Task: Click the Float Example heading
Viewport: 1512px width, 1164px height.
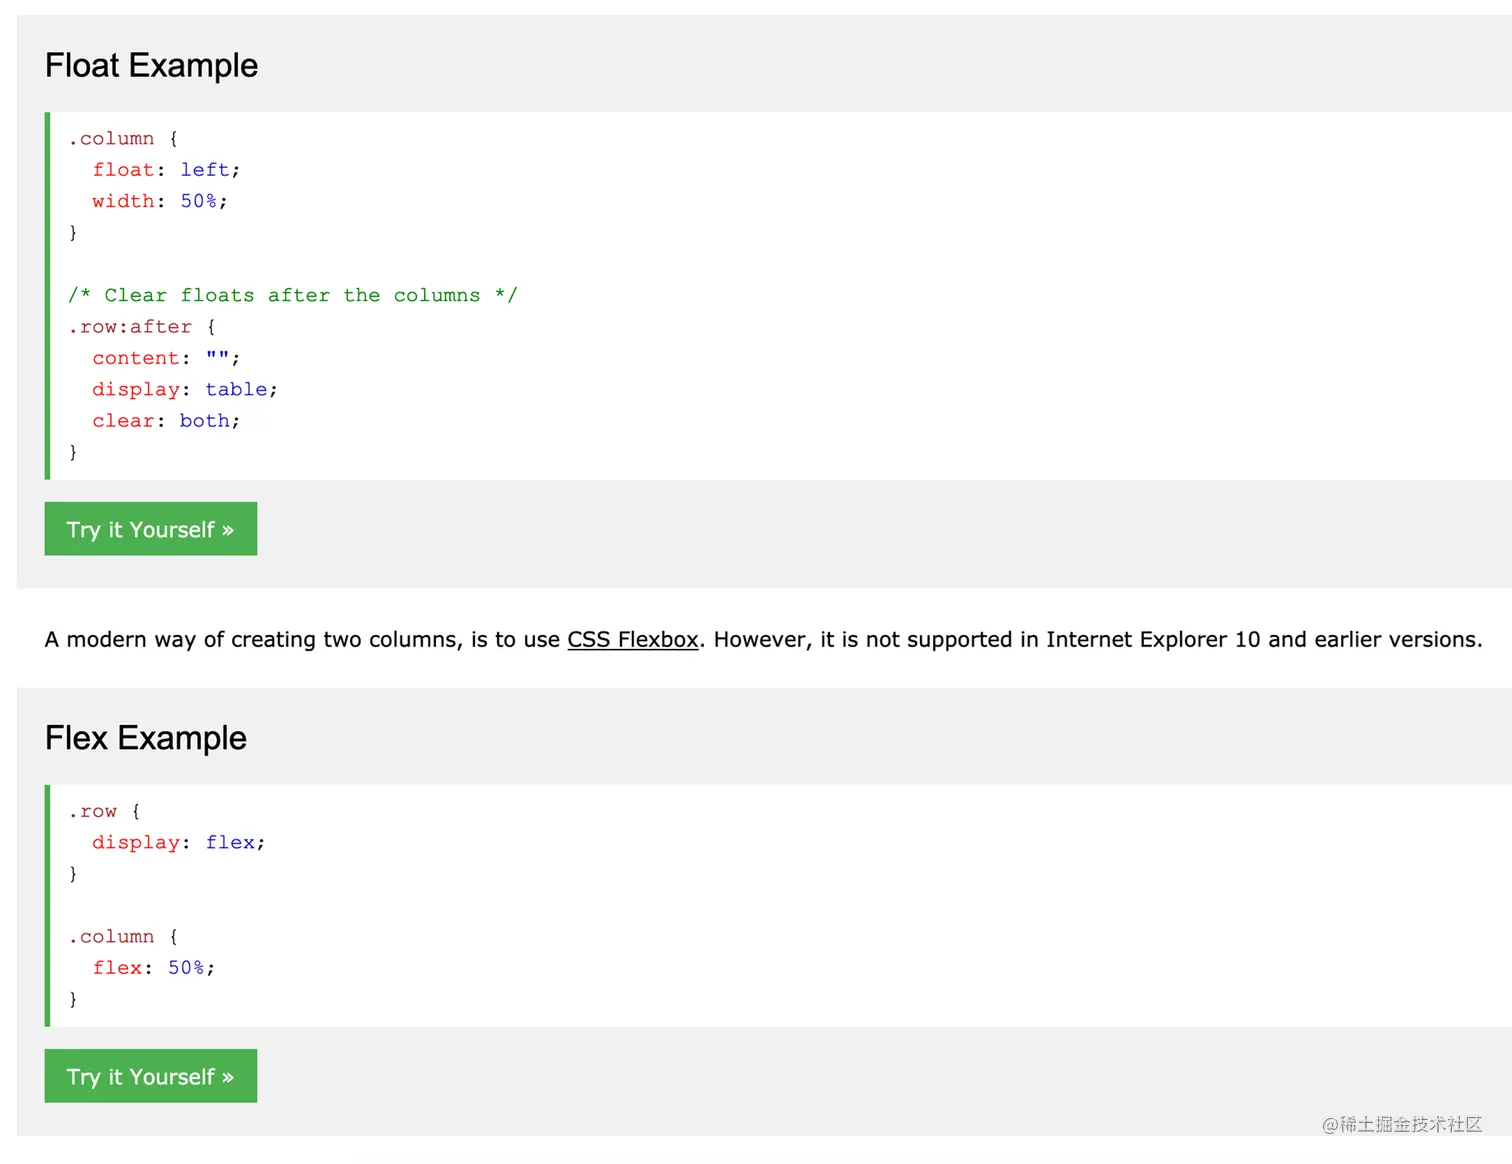Action: [151, 66]
